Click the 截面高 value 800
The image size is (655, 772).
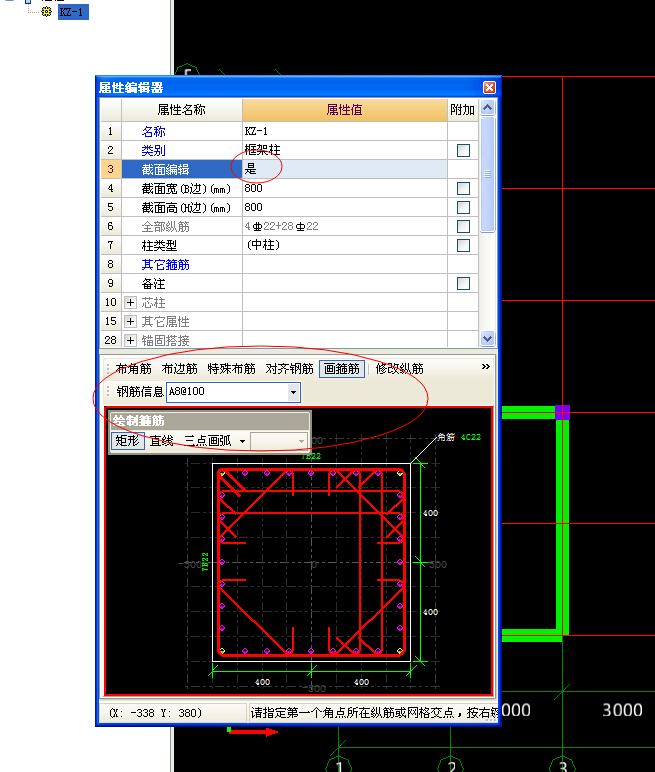coord(345,207)
